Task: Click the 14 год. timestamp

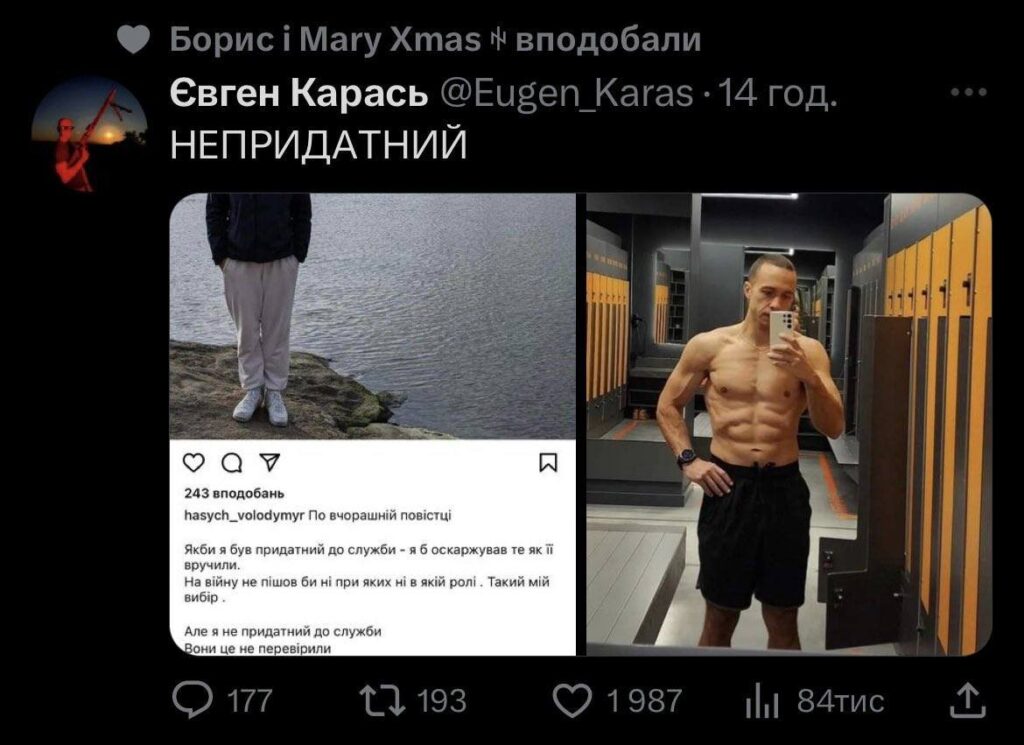Action: click(777, 93)
